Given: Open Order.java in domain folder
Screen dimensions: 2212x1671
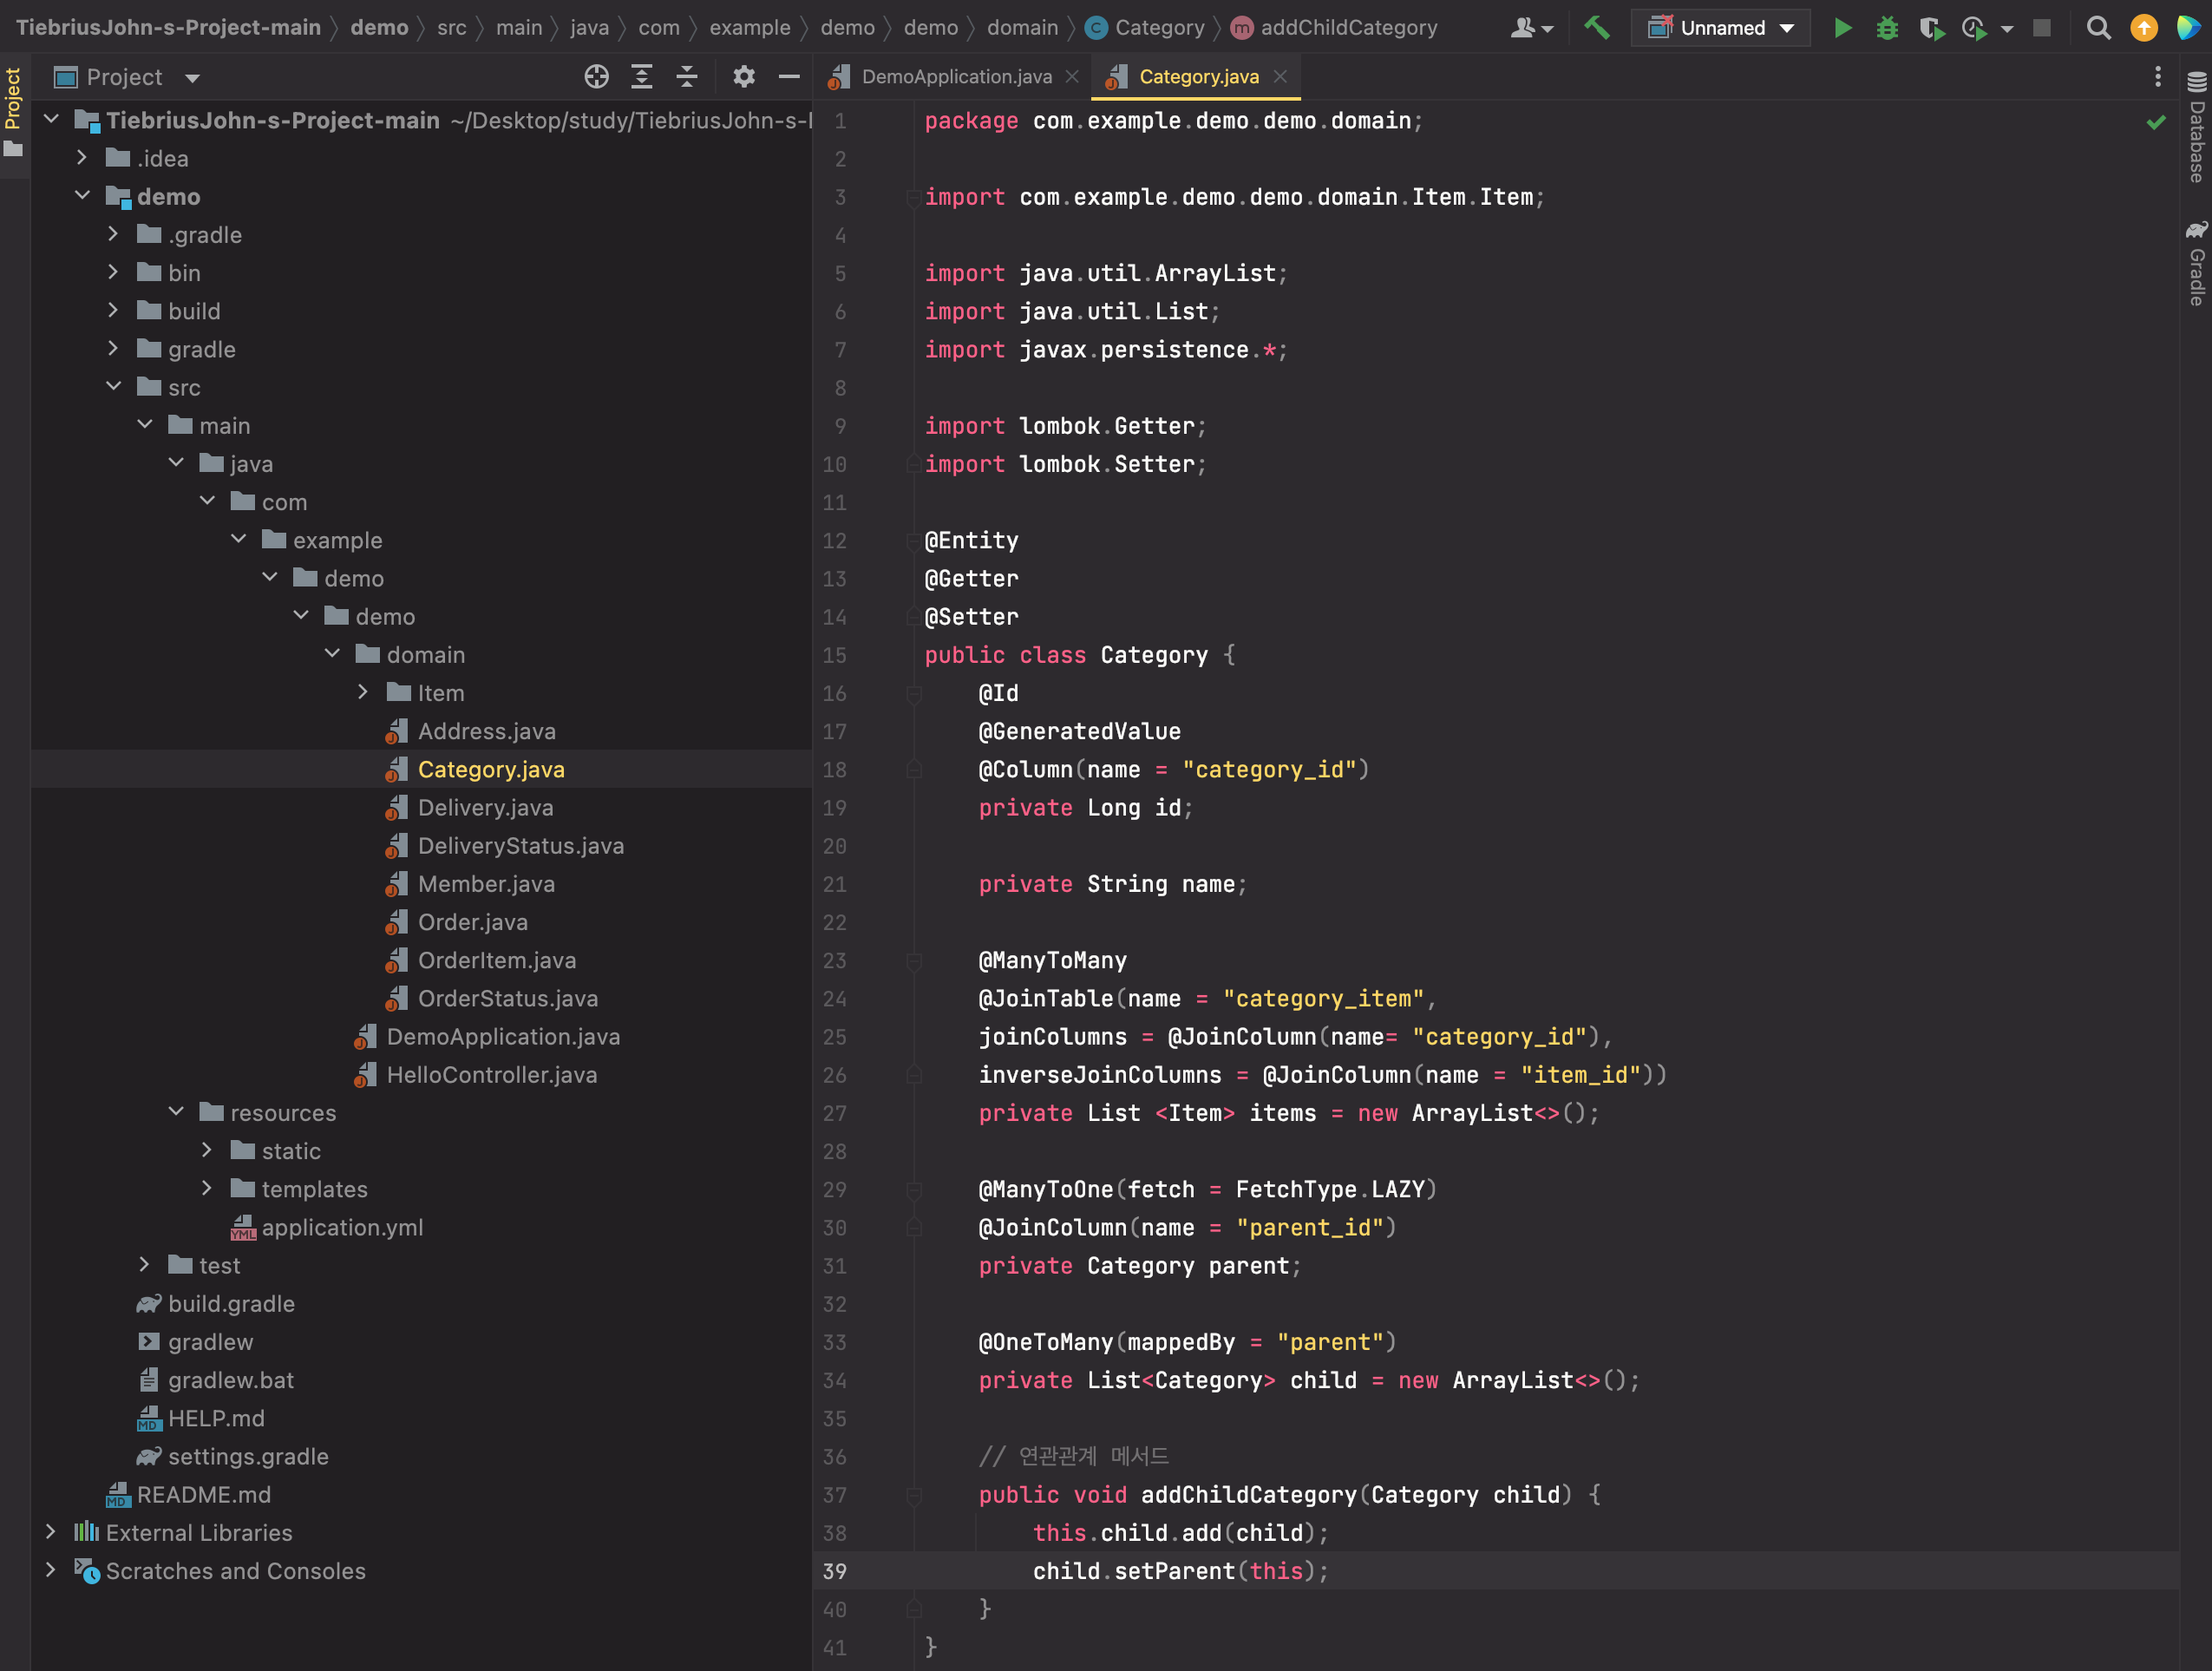Looking at the screenshot, I should point(475,921).
